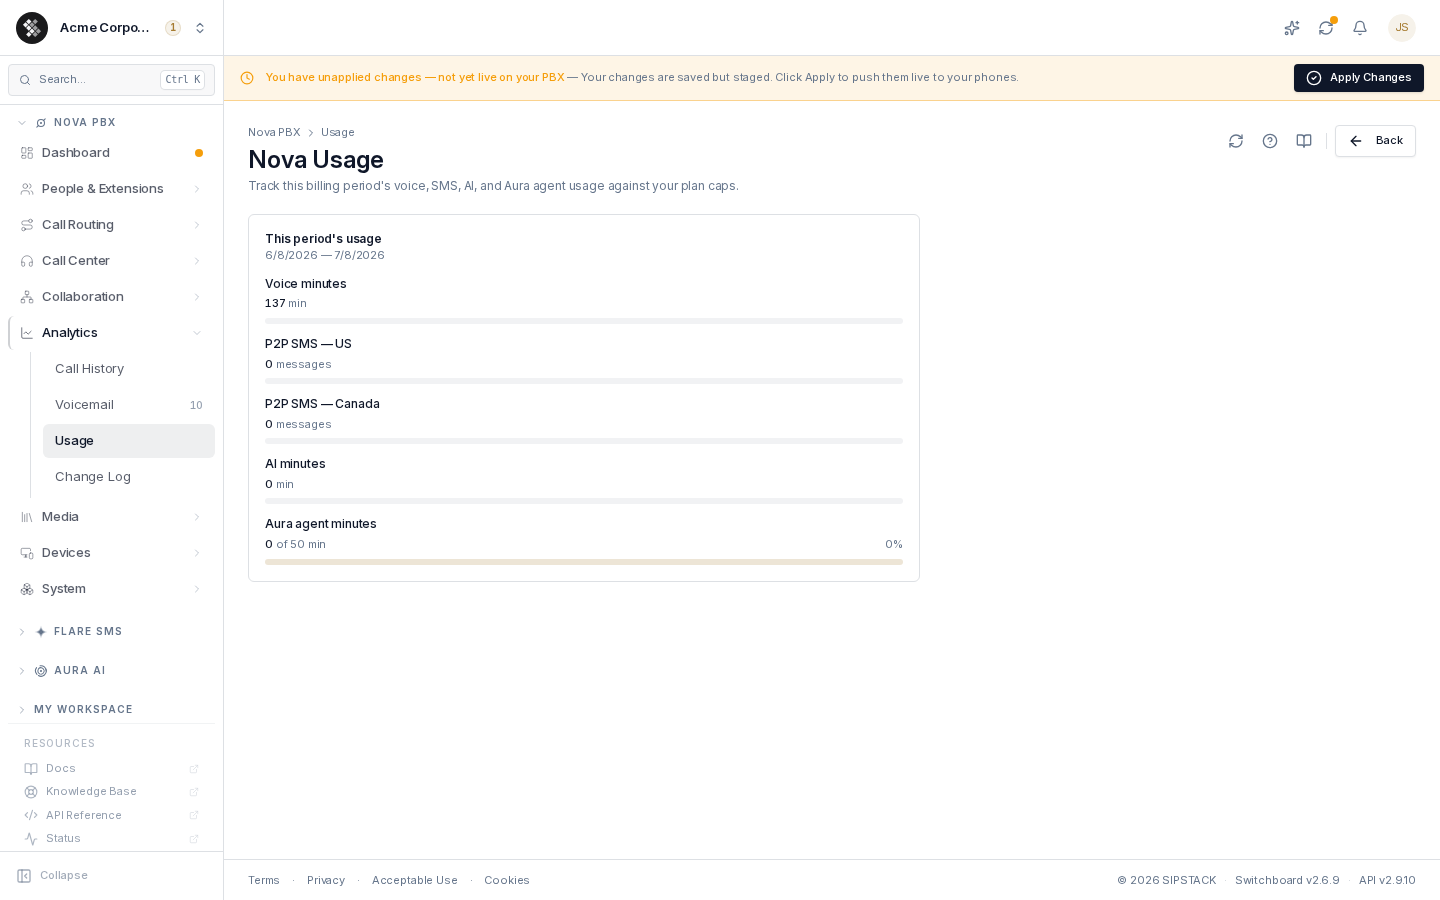Open the Call Center menu item
Viewport: 1440px width, 900px height.
click(x=111, y=261)
